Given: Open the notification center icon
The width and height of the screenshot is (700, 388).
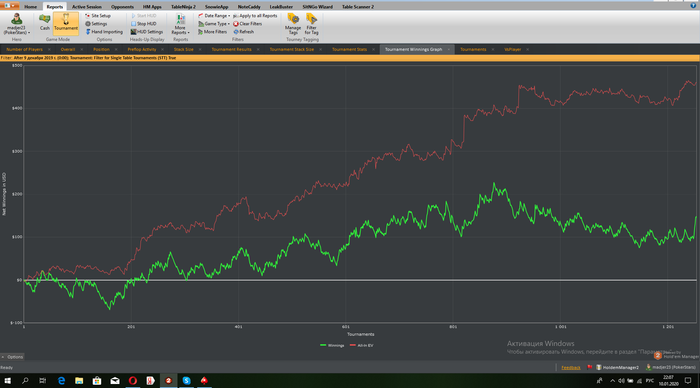Looking at the screenshot, I should tap(688, 380).
